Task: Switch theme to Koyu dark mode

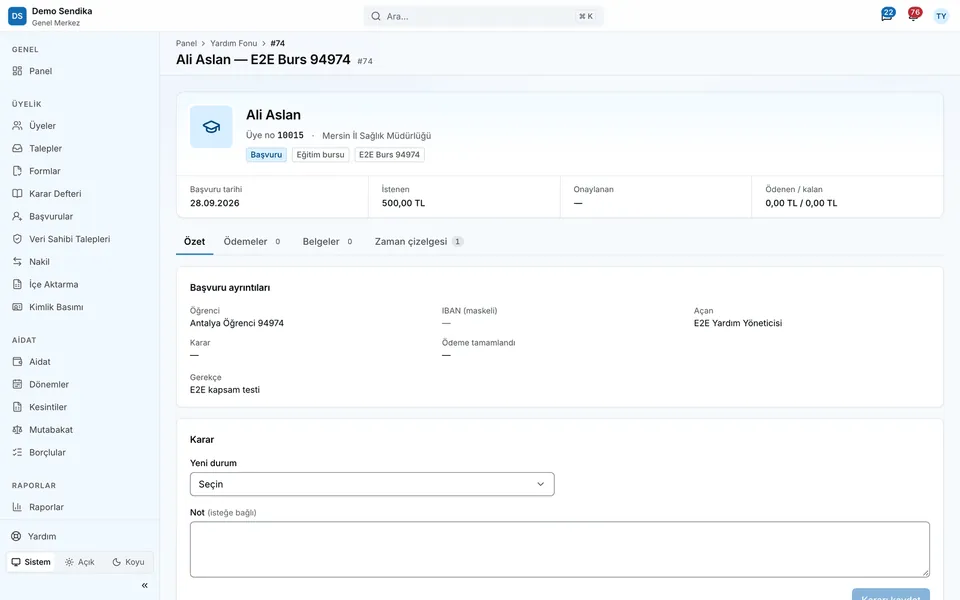Action: [x=129, y=562]
